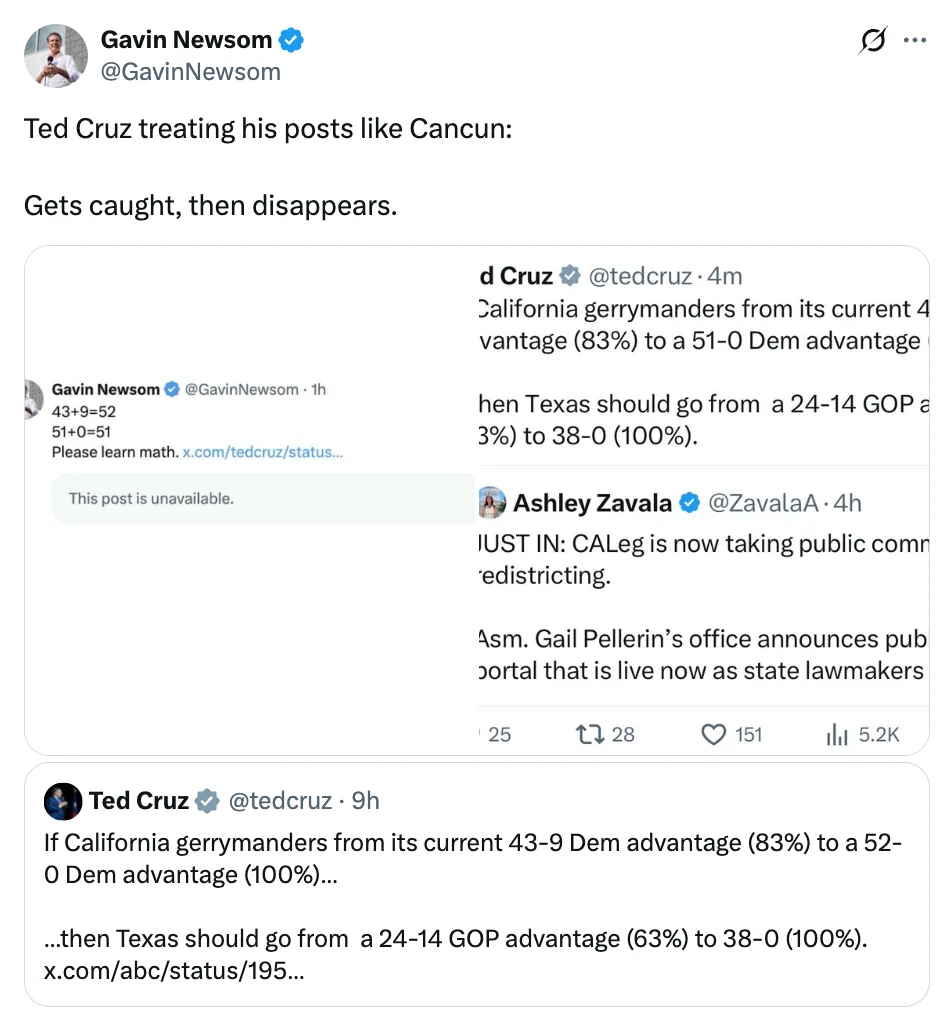Like the post using the heart icon

[714, 734]
